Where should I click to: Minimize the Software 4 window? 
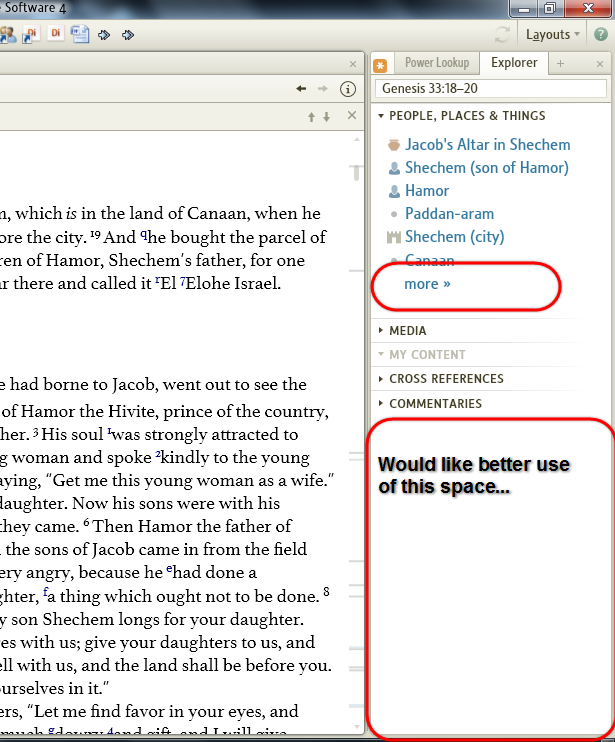pos(524,8)
